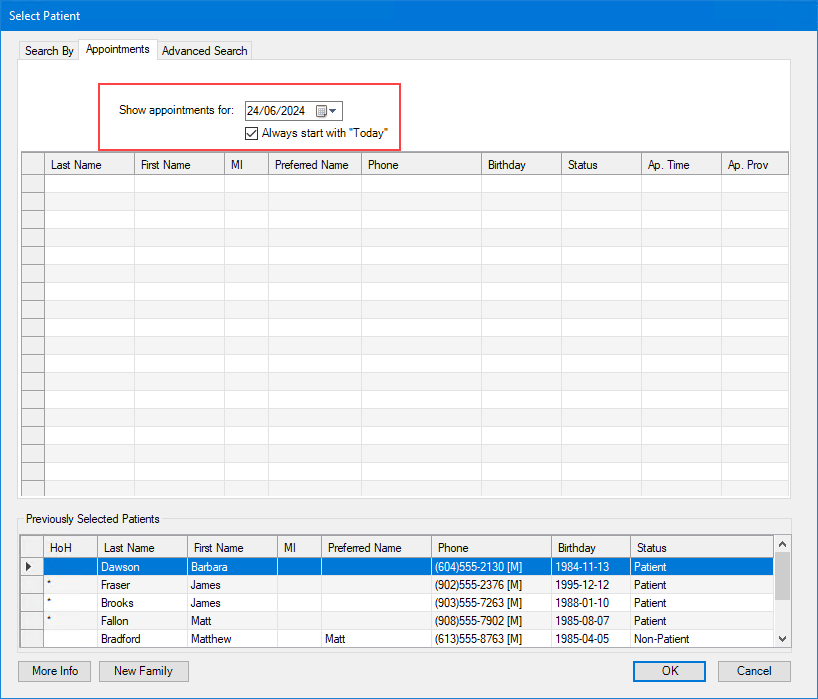The height and width of the screenshot is (699, 818).
Task: Click the OK button
Action: [669, 671]
